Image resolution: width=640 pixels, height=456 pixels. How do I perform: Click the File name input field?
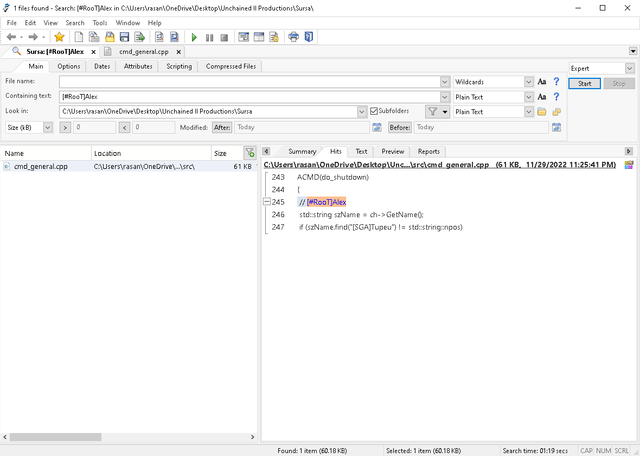249,82
